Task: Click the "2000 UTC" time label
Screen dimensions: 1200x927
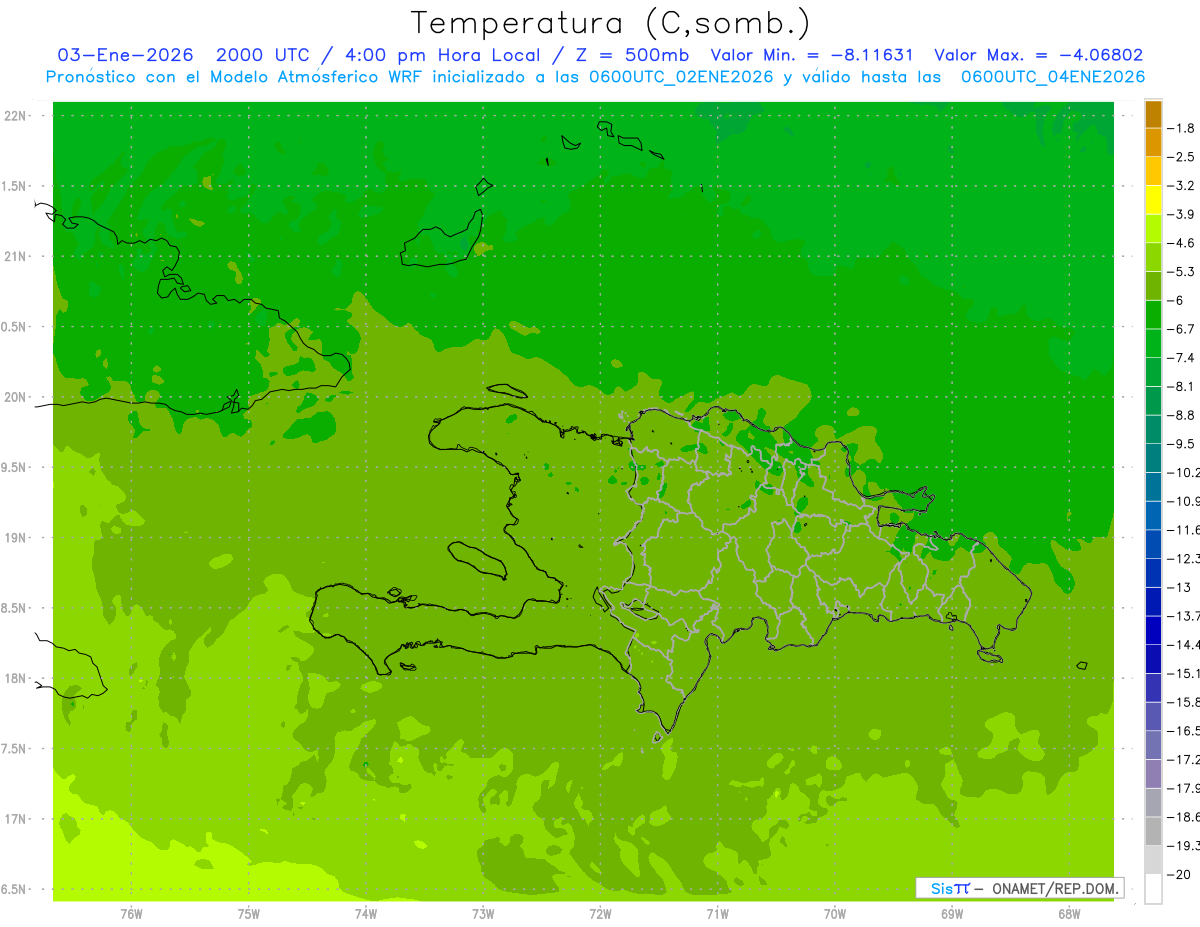Action: coord(263,55)
